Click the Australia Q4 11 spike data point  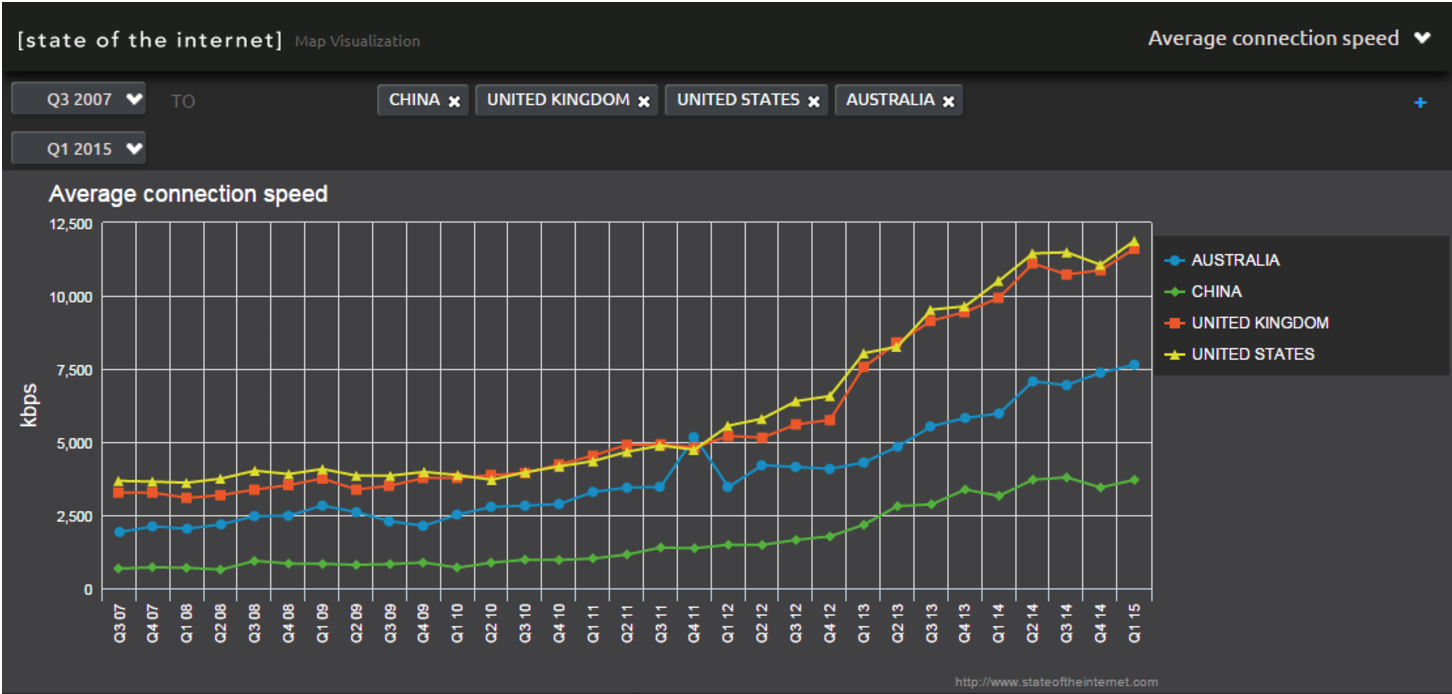pos(693,437)
